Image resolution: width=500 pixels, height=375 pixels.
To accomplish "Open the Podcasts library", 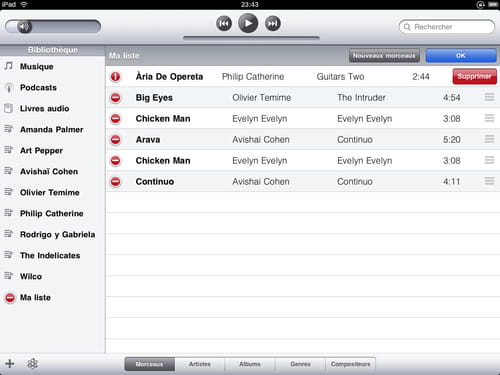I will [x=52, y=88].
